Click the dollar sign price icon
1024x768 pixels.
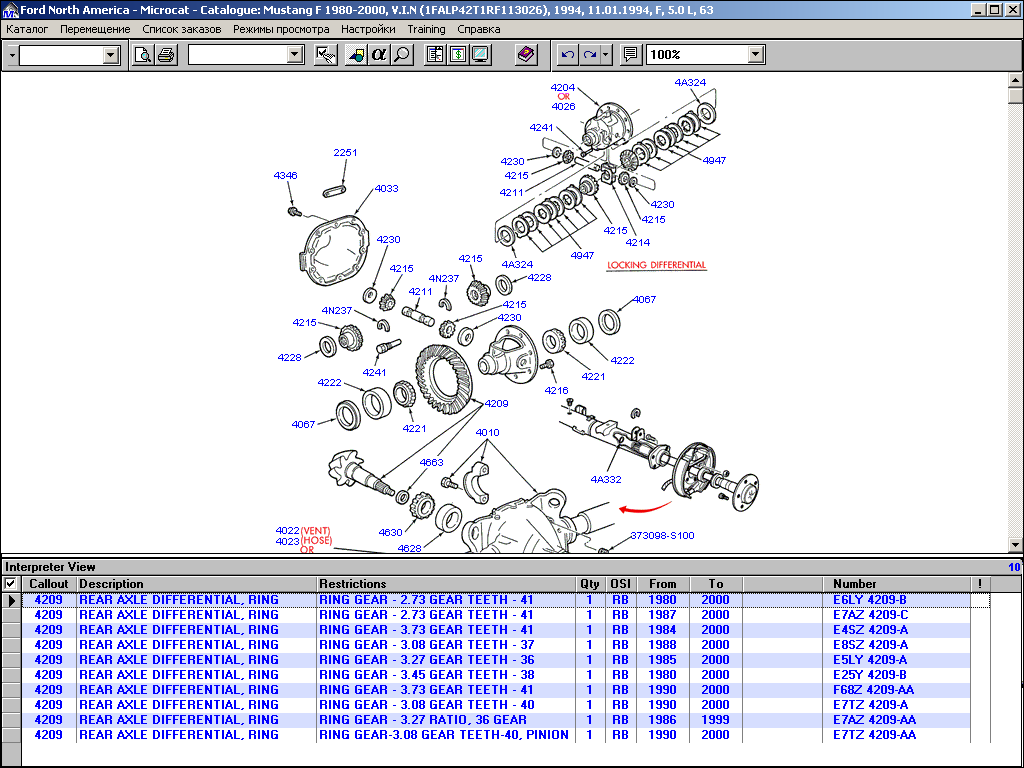click(x=458, y=55)
